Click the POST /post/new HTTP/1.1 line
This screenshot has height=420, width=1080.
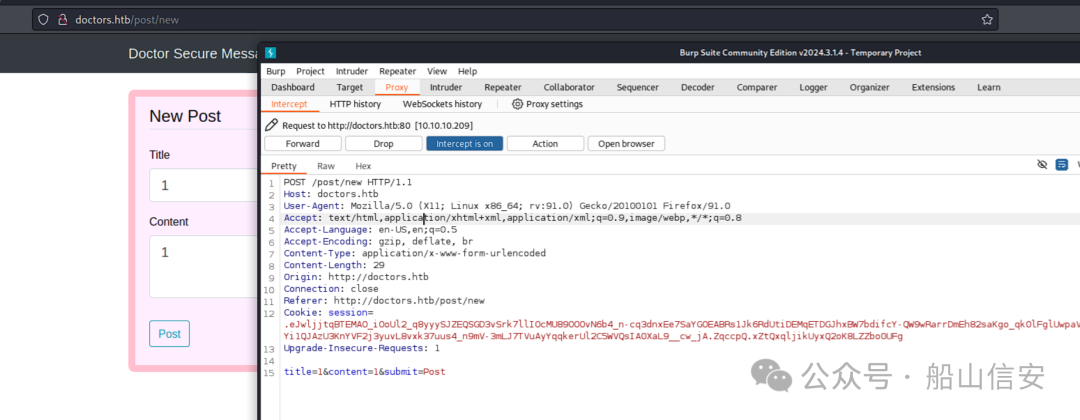point(348,182)
